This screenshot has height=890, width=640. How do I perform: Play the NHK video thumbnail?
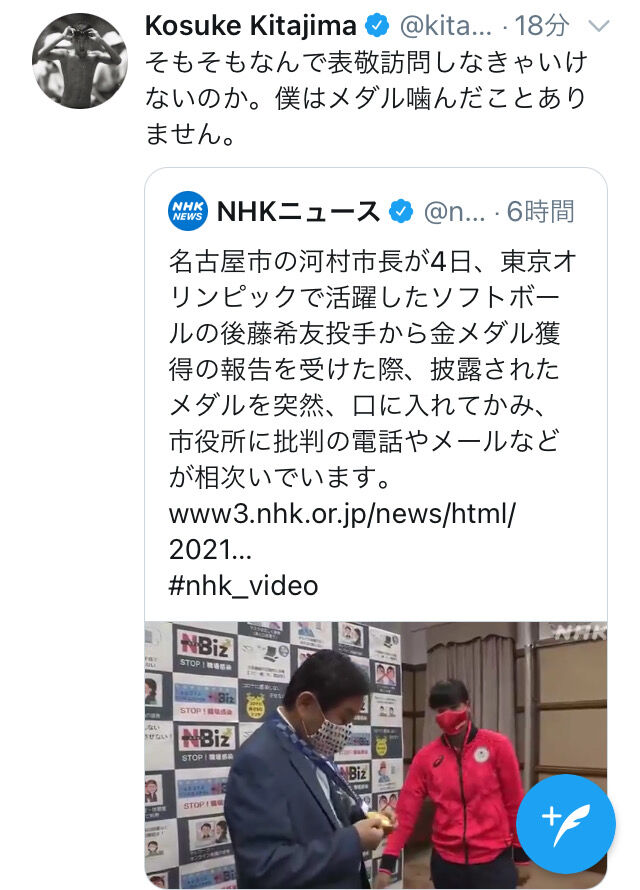376,755
